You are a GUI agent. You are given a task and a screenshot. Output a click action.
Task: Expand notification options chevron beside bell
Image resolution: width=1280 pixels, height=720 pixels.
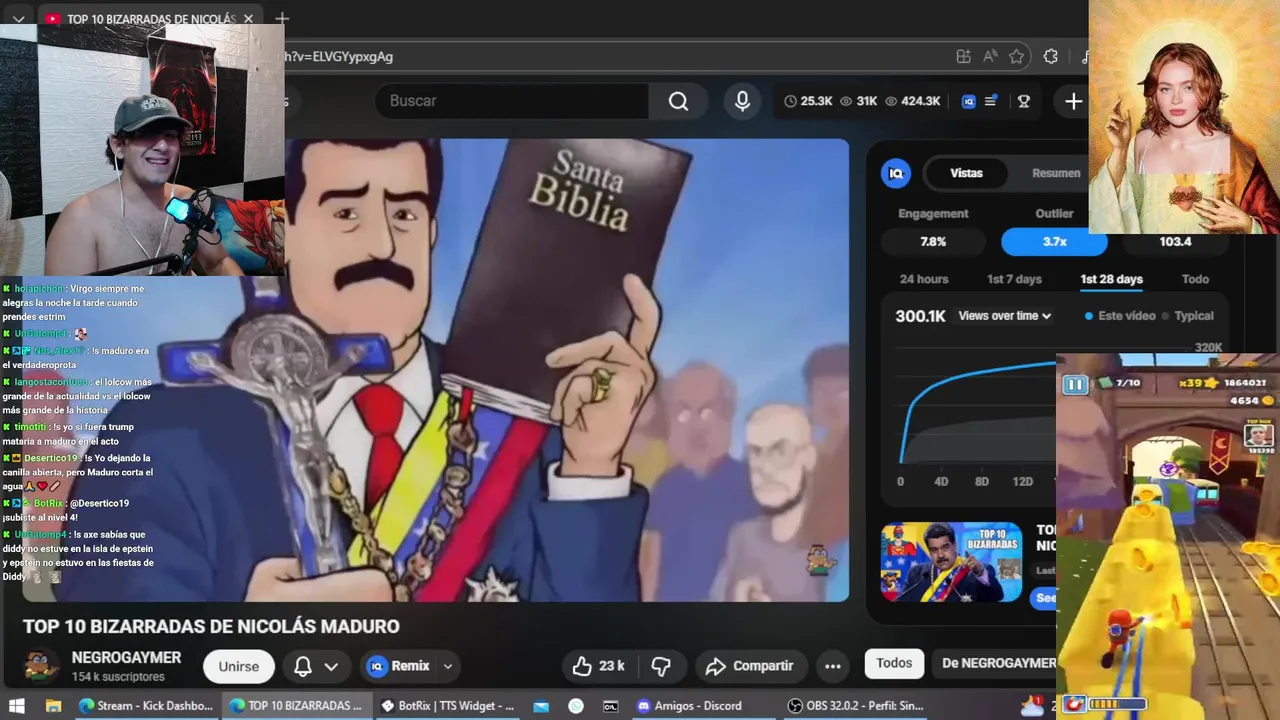pos(331,666)
